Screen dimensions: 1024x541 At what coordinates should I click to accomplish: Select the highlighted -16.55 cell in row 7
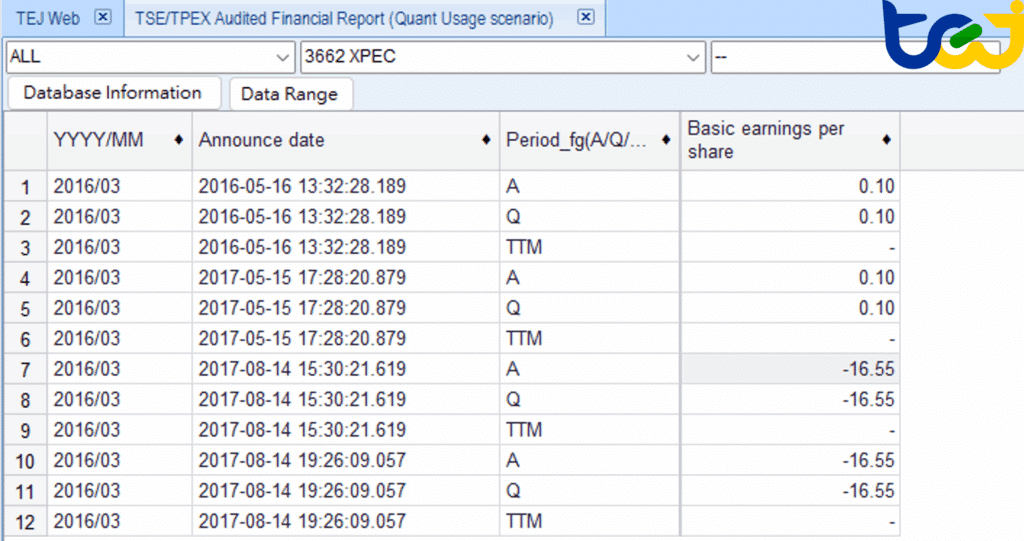(x=790, y=369)
